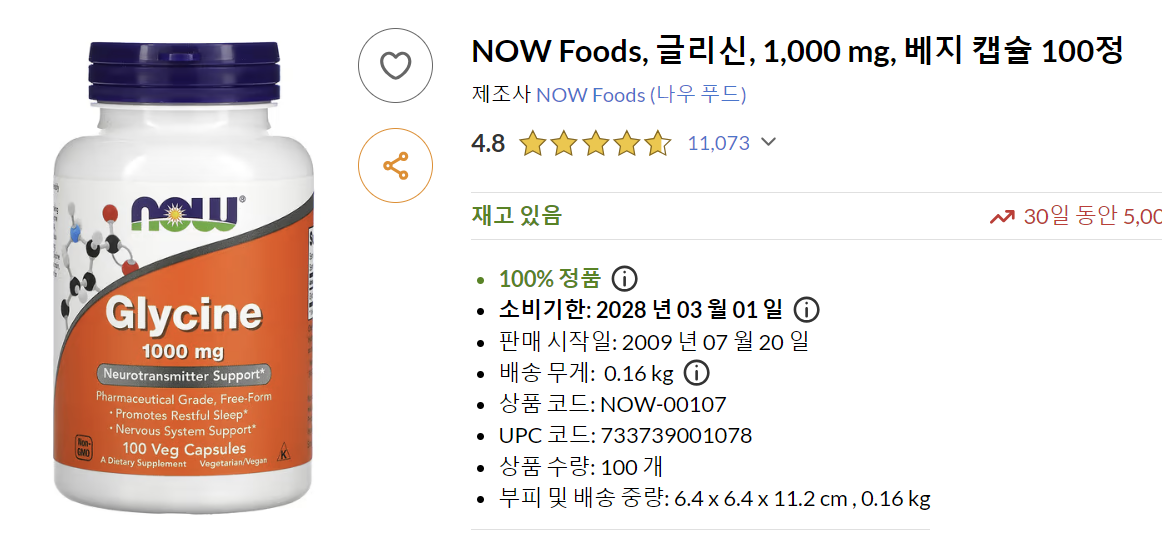This screenshot has width=1162, height=544.
Task: Expand the chevron beside 11,073 reviews
Action: [768, 142]
